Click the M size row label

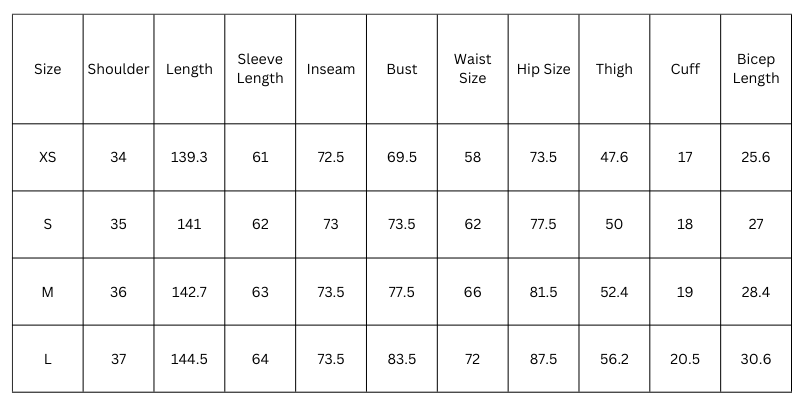[47, 292]
